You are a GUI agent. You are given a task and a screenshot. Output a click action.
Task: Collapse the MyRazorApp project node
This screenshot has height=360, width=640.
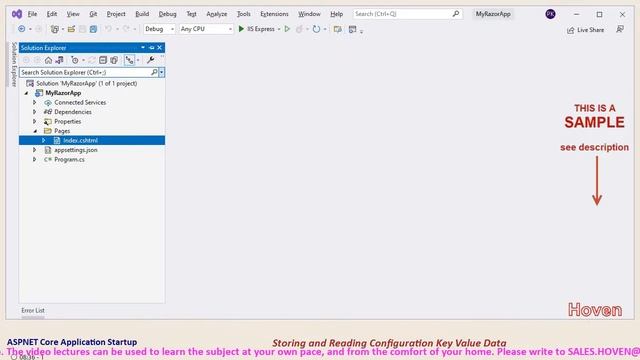pos(27,93)
